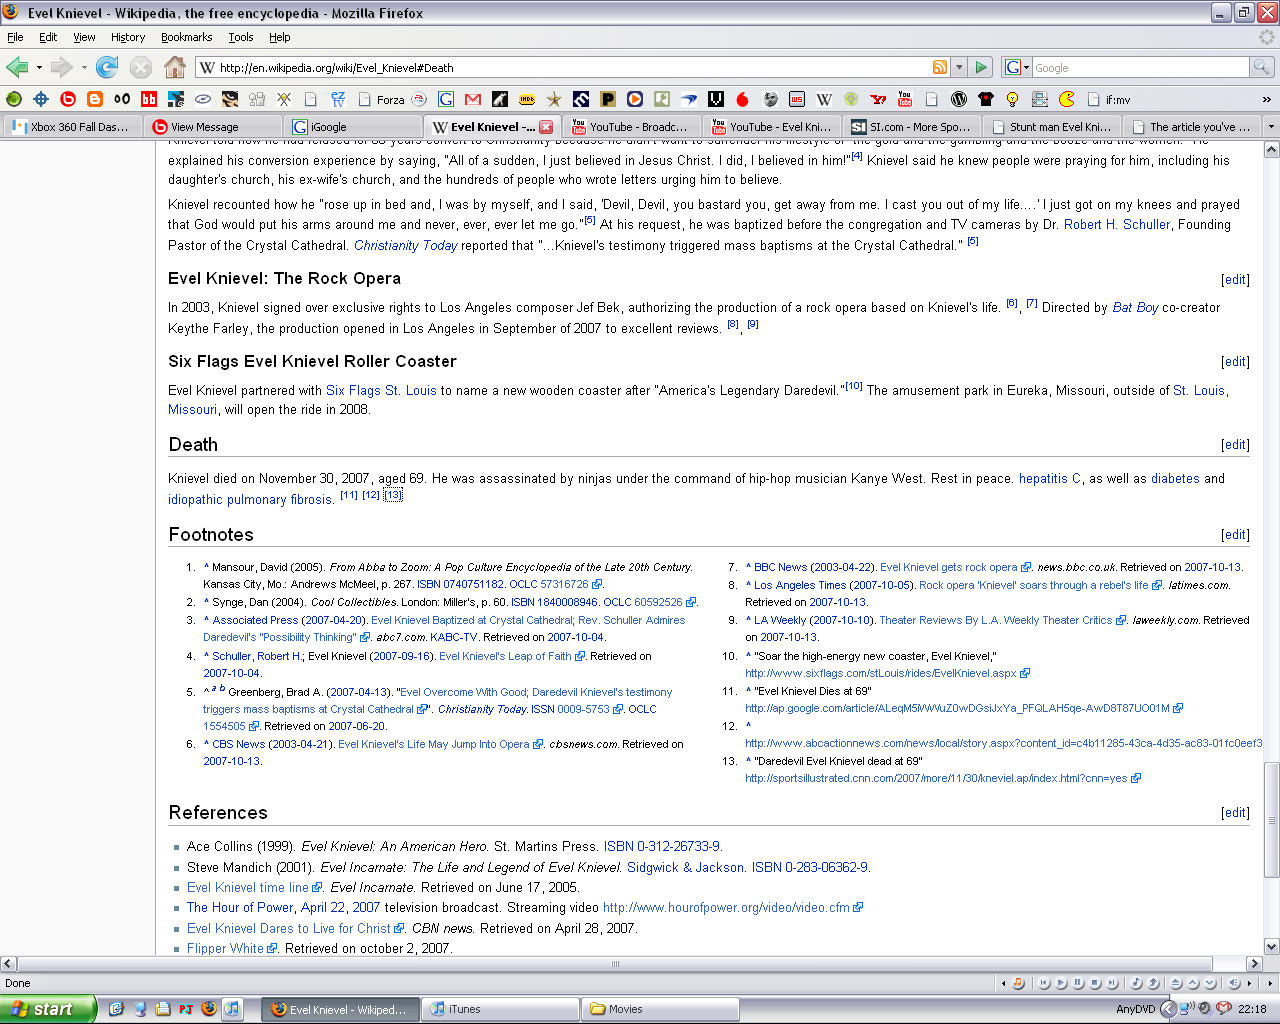Viewport: 1280px width, 1024px height.
Task: Open the Gmail bookmark icon
Action: pos(473,99)
